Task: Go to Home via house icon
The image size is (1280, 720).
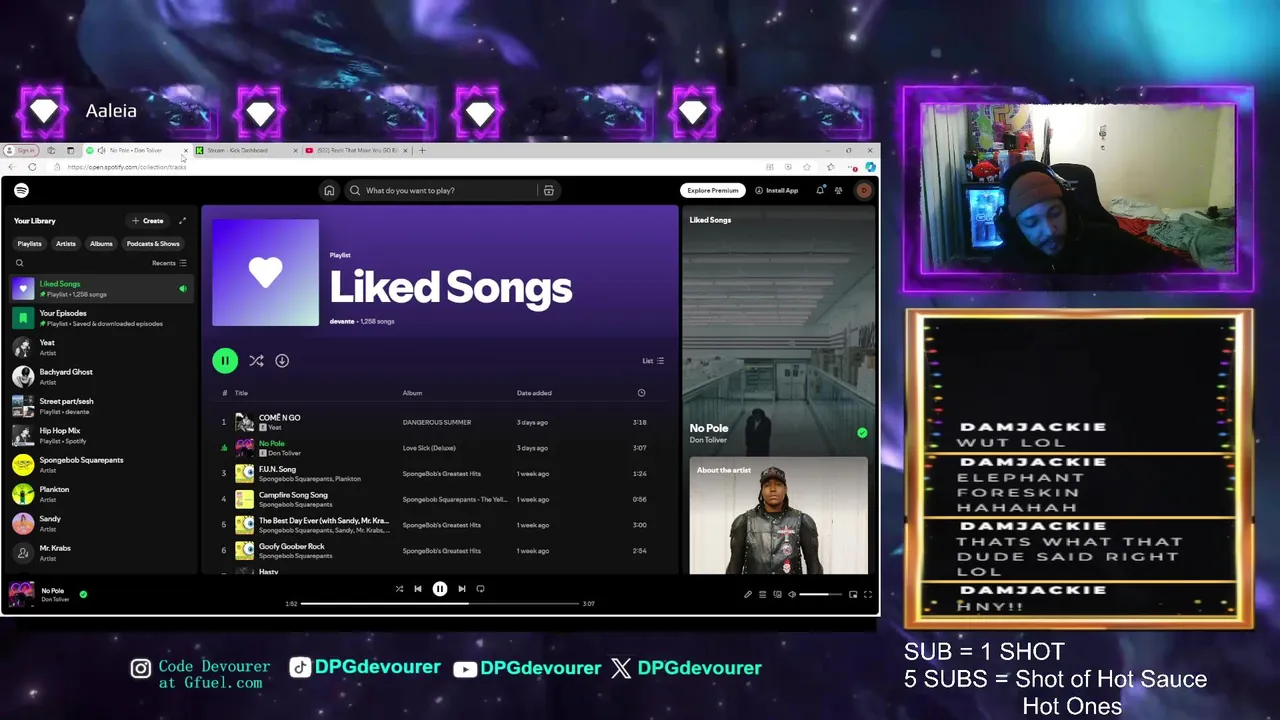Action: (328, 190)
